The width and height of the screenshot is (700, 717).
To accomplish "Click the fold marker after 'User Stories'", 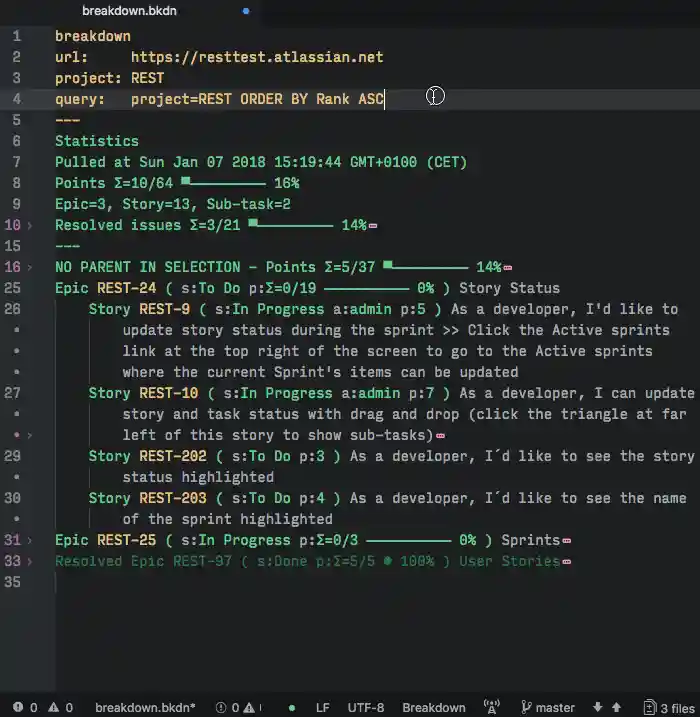I will pos(566,562).
